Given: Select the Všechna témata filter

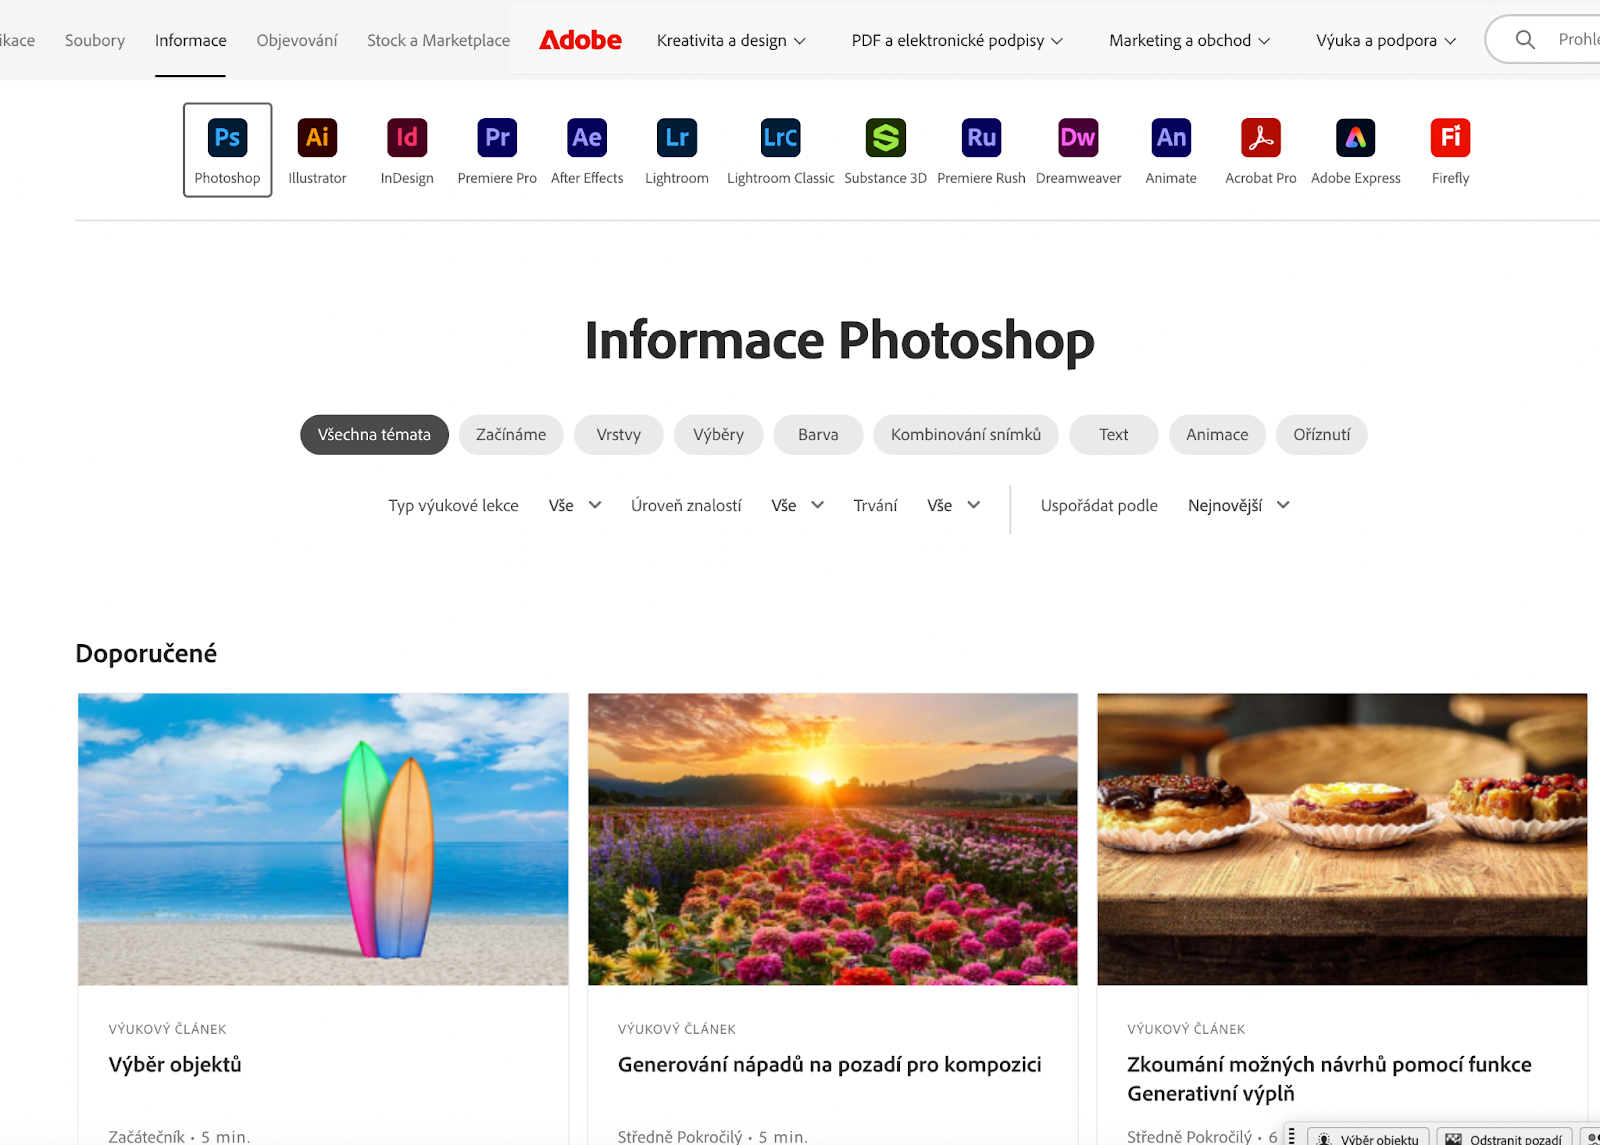Looking at the screenshot, I should tap(374, 435).
